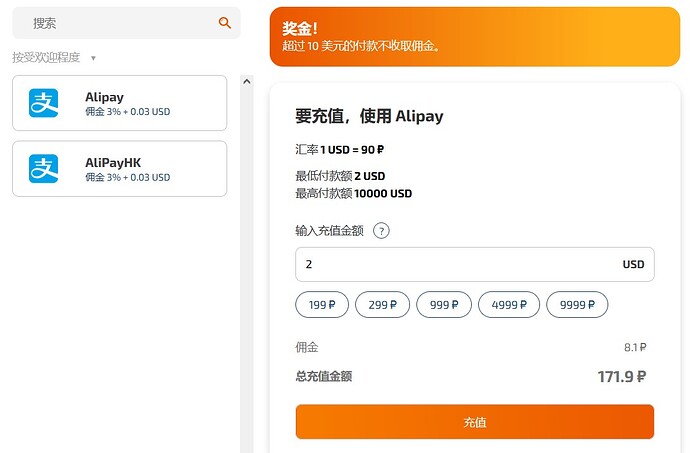Select the AliPayHK payment method
This screenshot has height=453, width=690.
pyautogui.click(x=120, y=169)
